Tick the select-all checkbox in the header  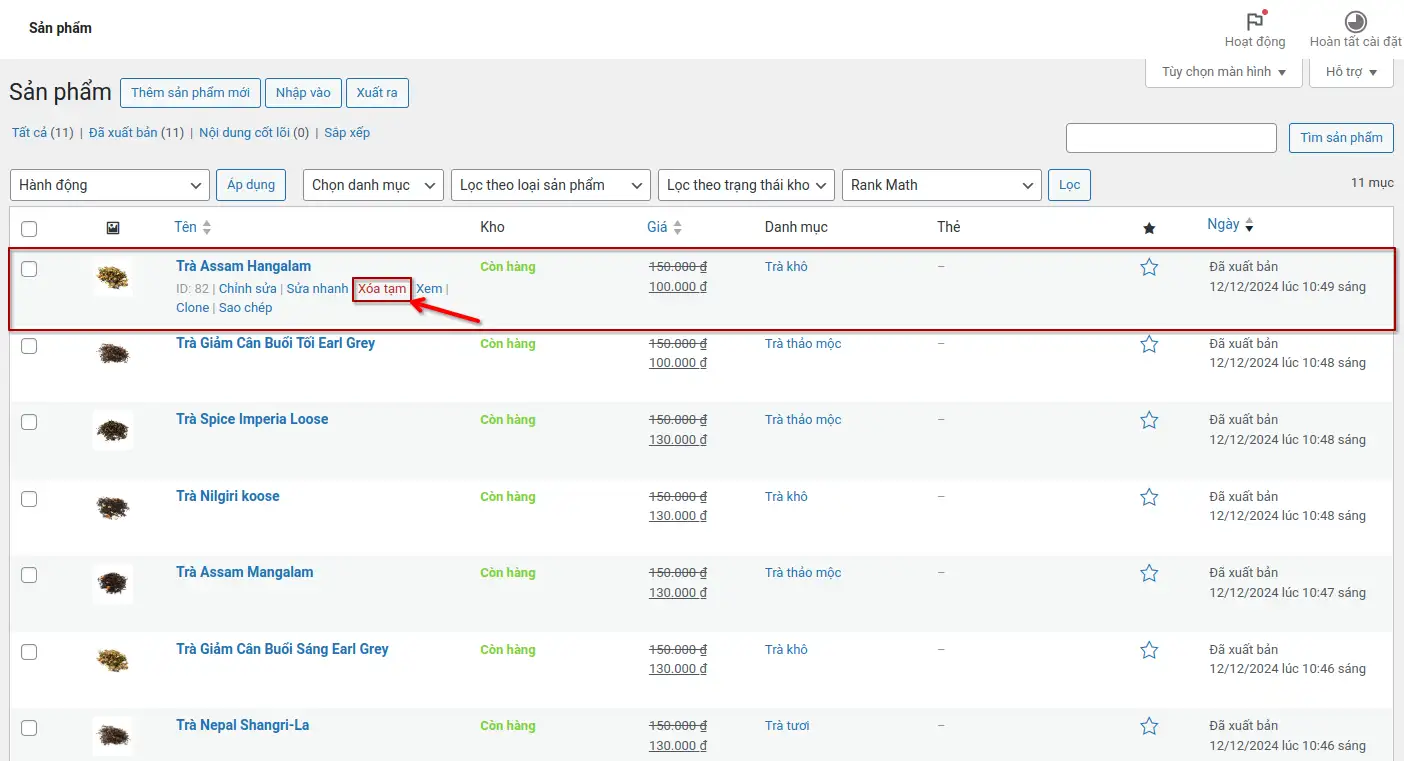pyautogui.click(x=29, y=229)
